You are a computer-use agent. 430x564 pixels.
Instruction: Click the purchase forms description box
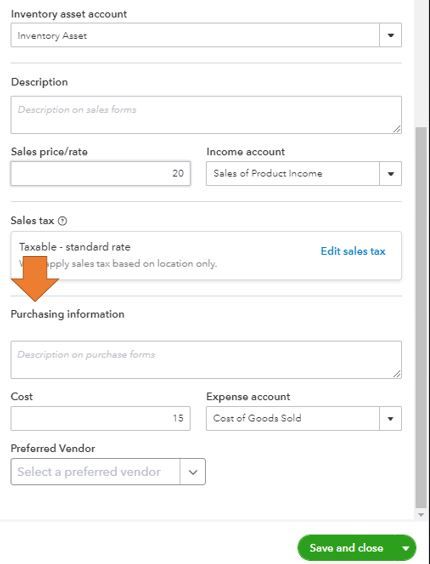206,360
